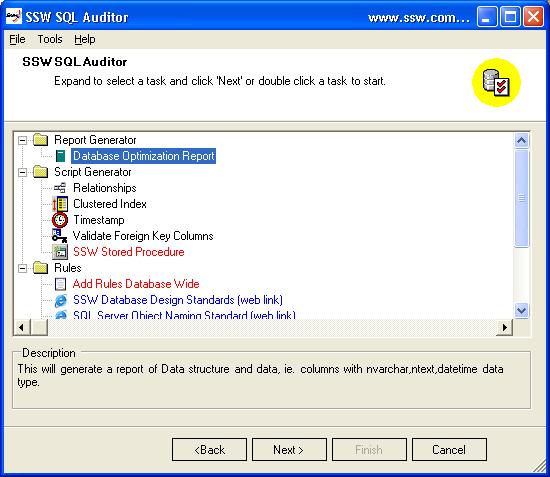The height and width of the screenshot is (477, 550).
Task: Click the Add Rules Database Wide document icon
Action: click(x=60, y=284)
